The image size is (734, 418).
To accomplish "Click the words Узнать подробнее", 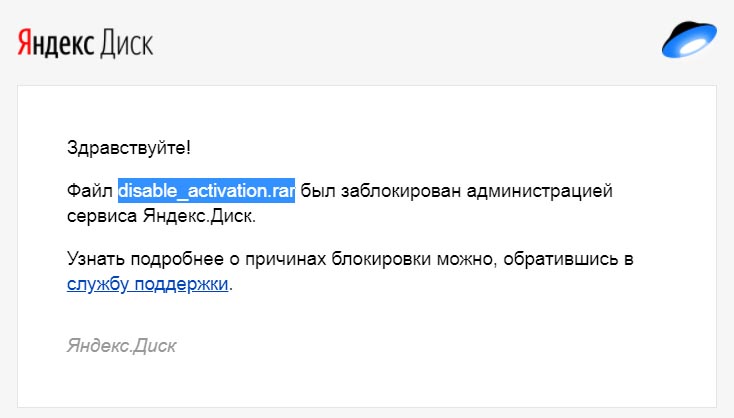I will (145, 260).
